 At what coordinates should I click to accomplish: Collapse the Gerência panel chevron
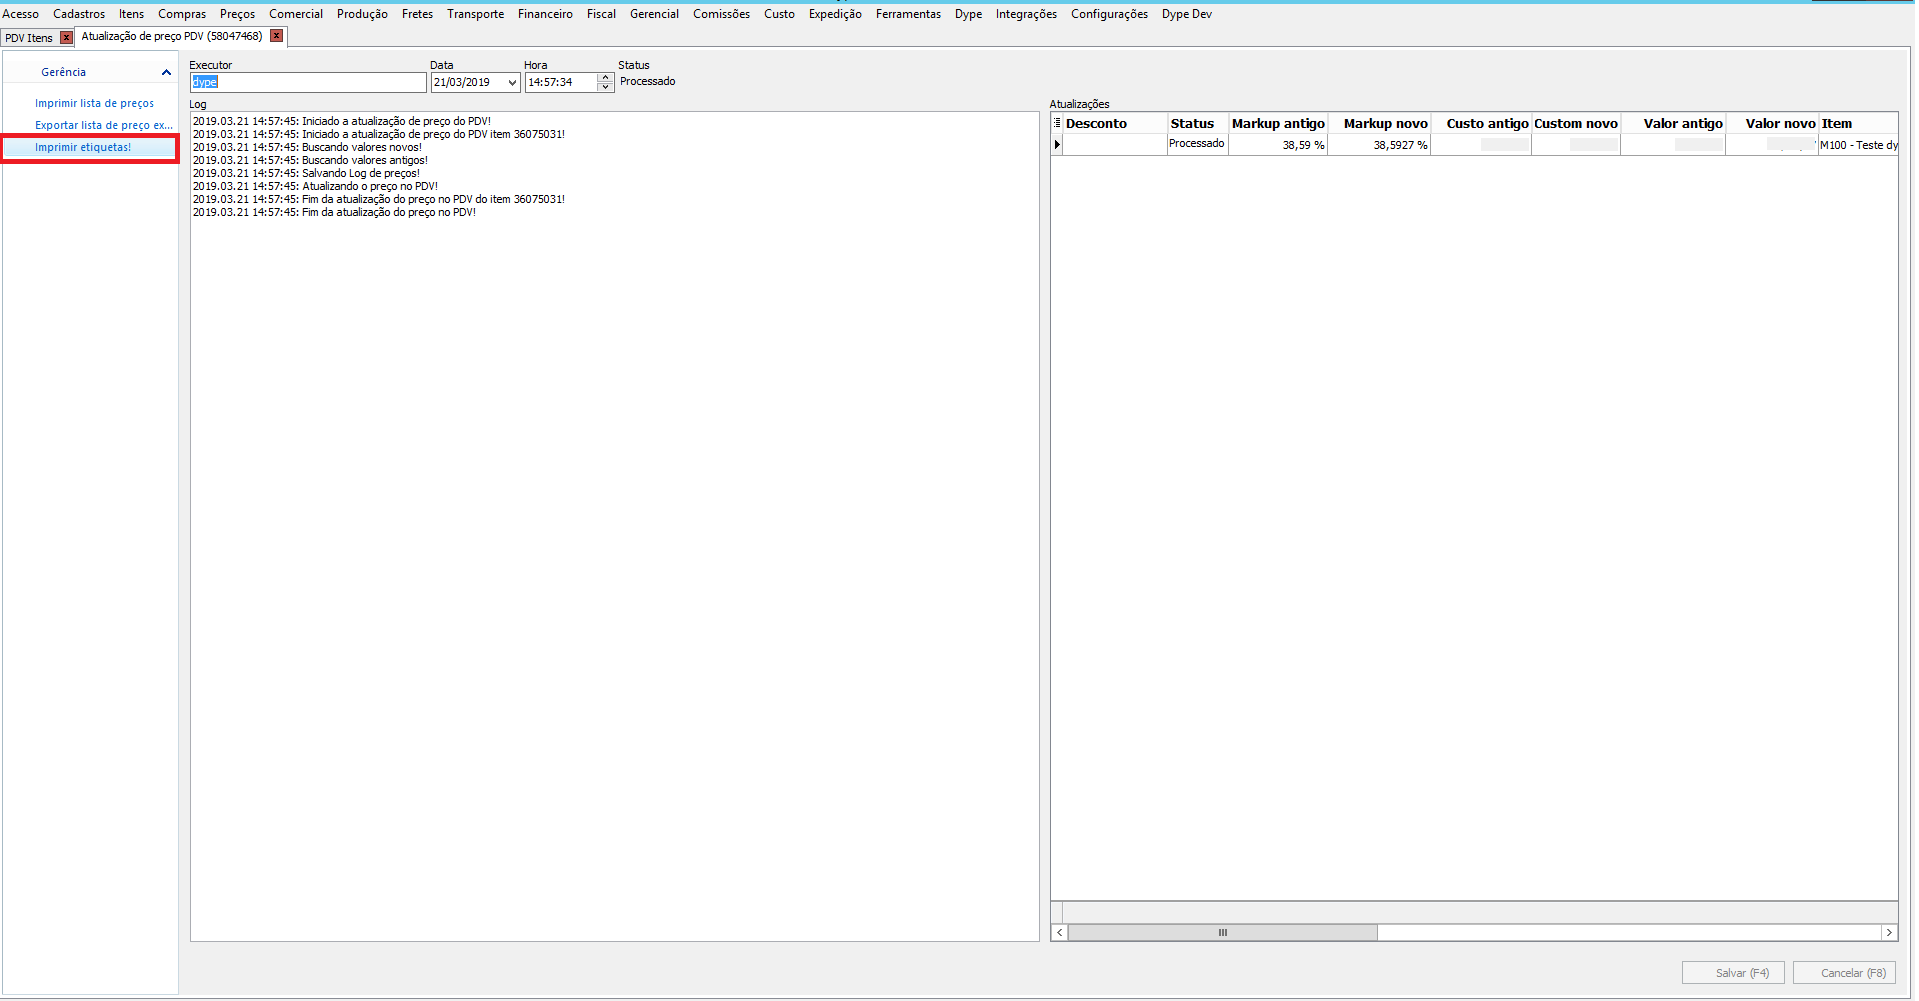click(166, 72)
